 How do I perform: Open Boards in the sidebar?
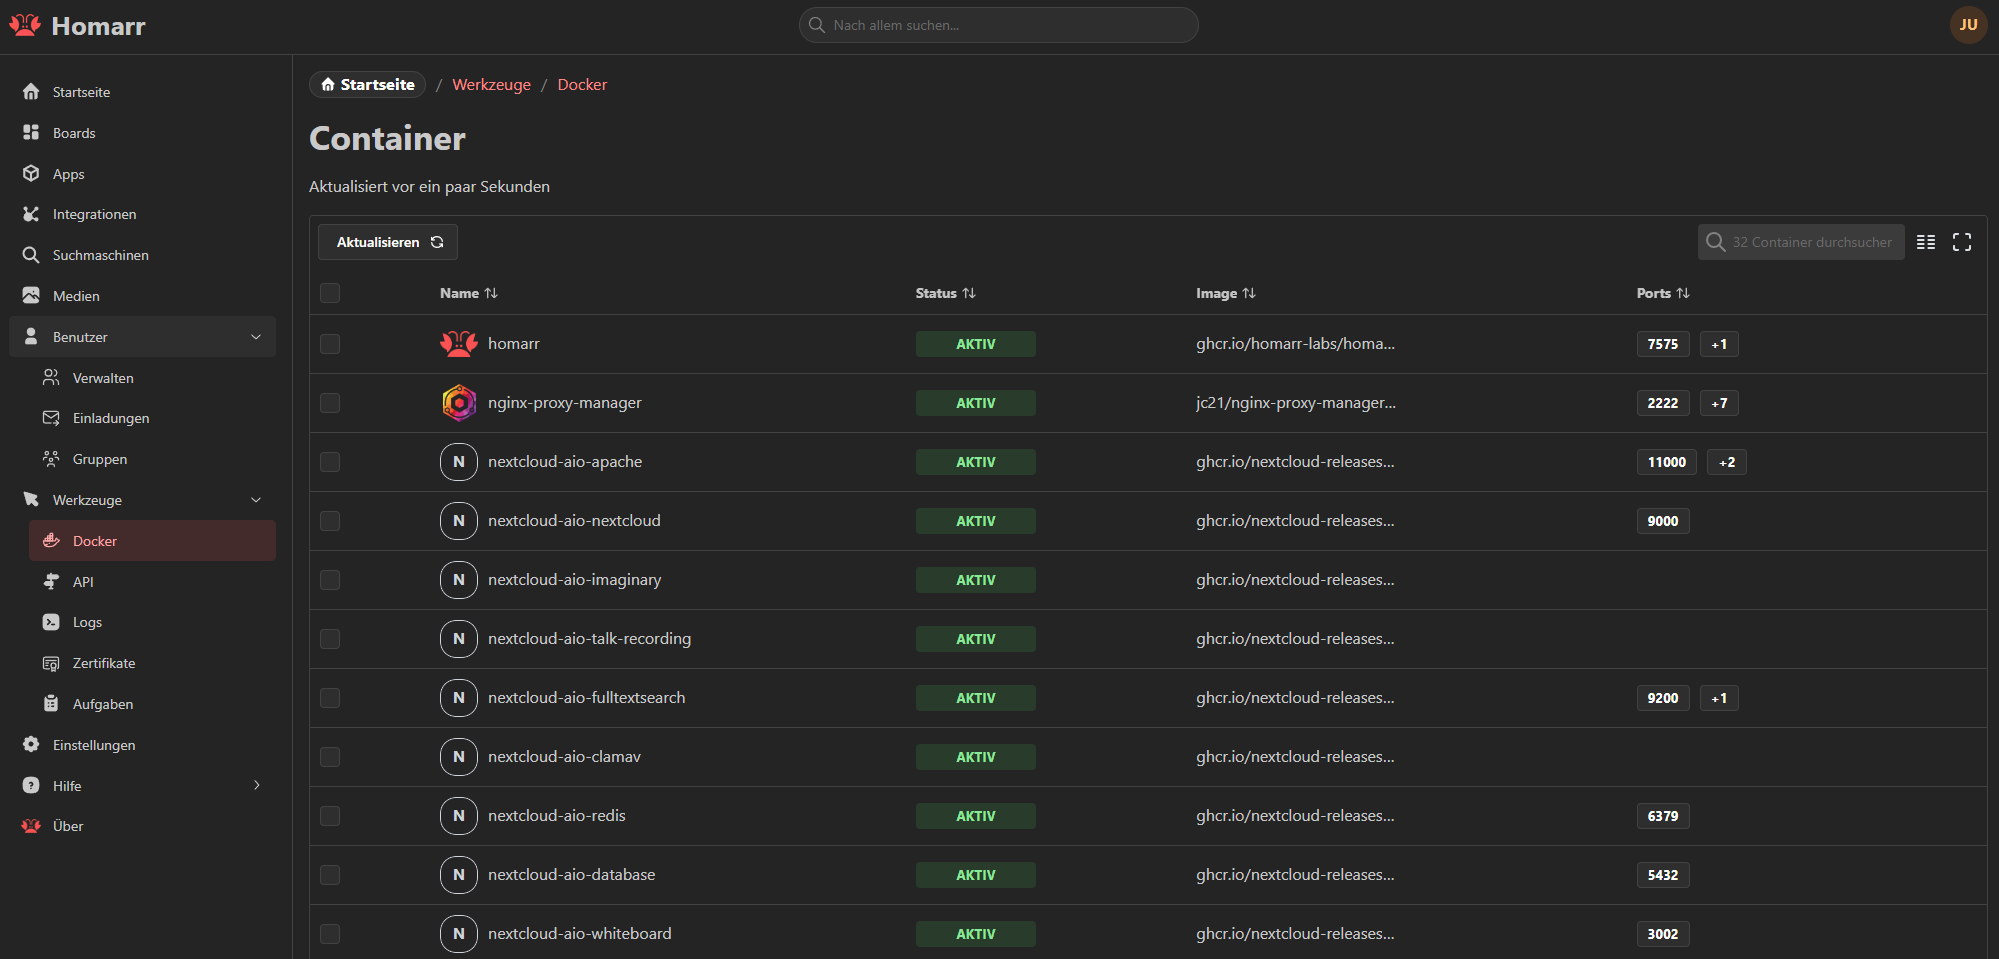tap(74, 133)
